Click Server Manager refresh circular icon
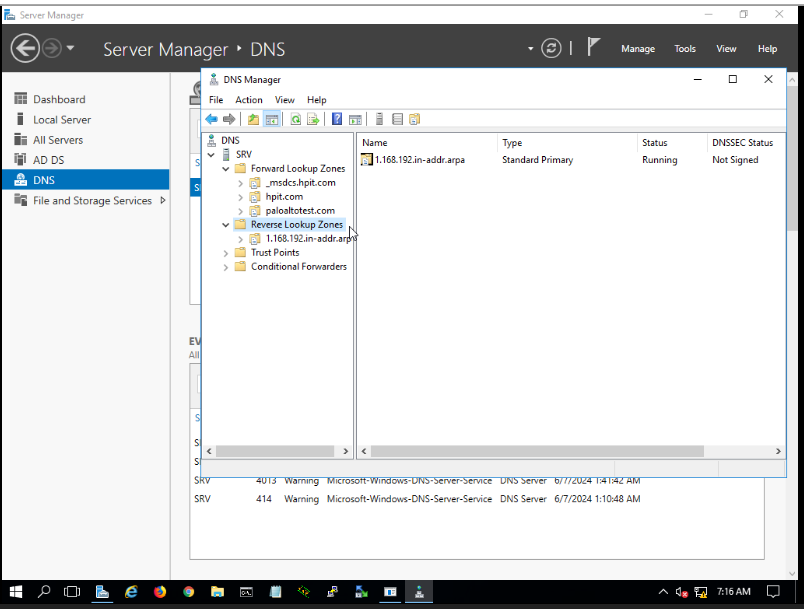The height and width of the screenshot is (609, 804). point(551,49)
